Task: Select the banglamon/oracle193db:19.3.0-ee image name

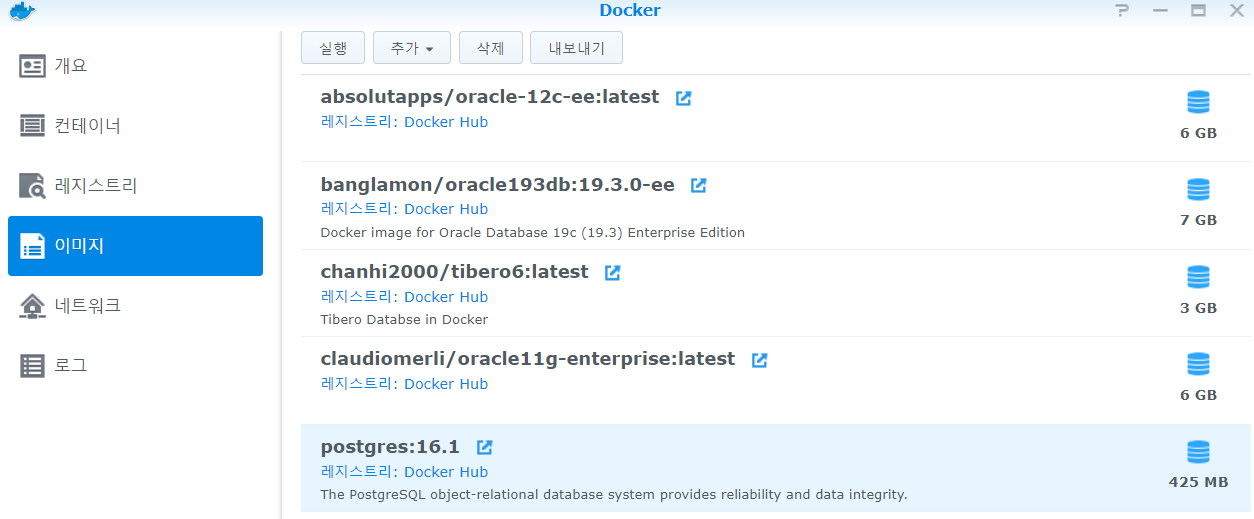Action: click(x=498, y=185)
